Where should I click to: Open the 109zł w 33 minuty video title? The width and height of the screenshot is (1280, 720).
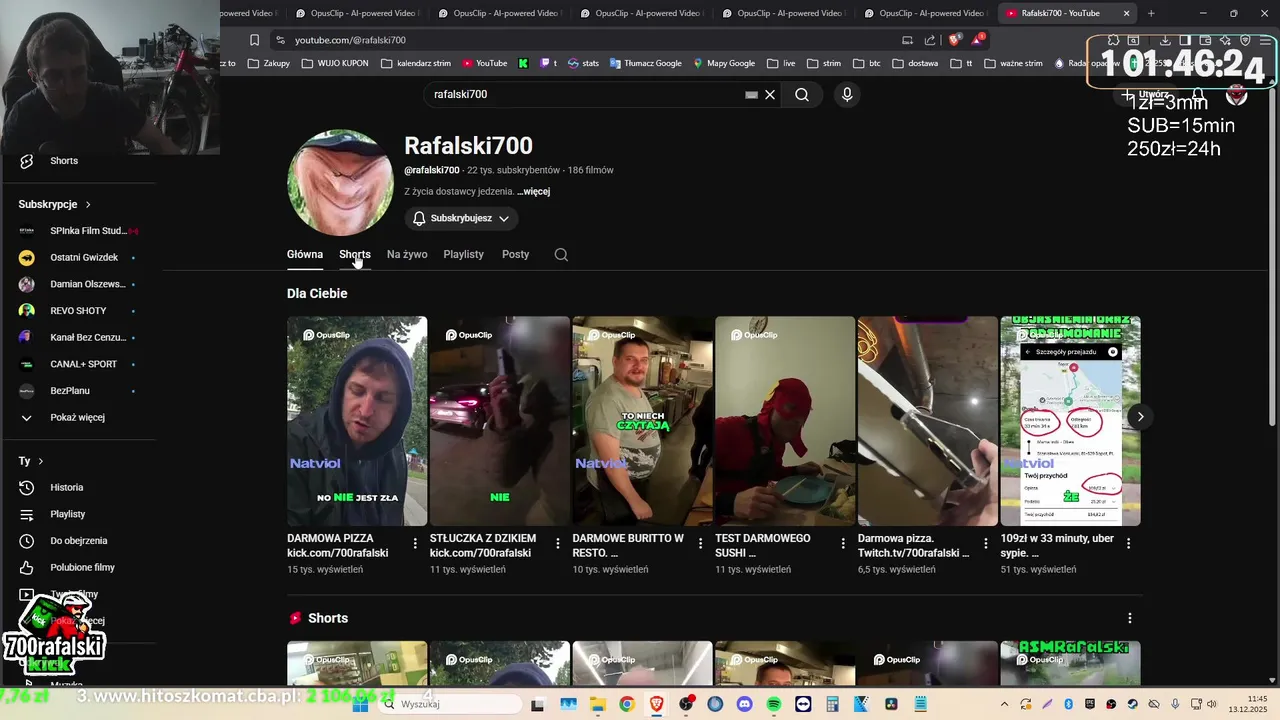click(x=1057, y=545)
